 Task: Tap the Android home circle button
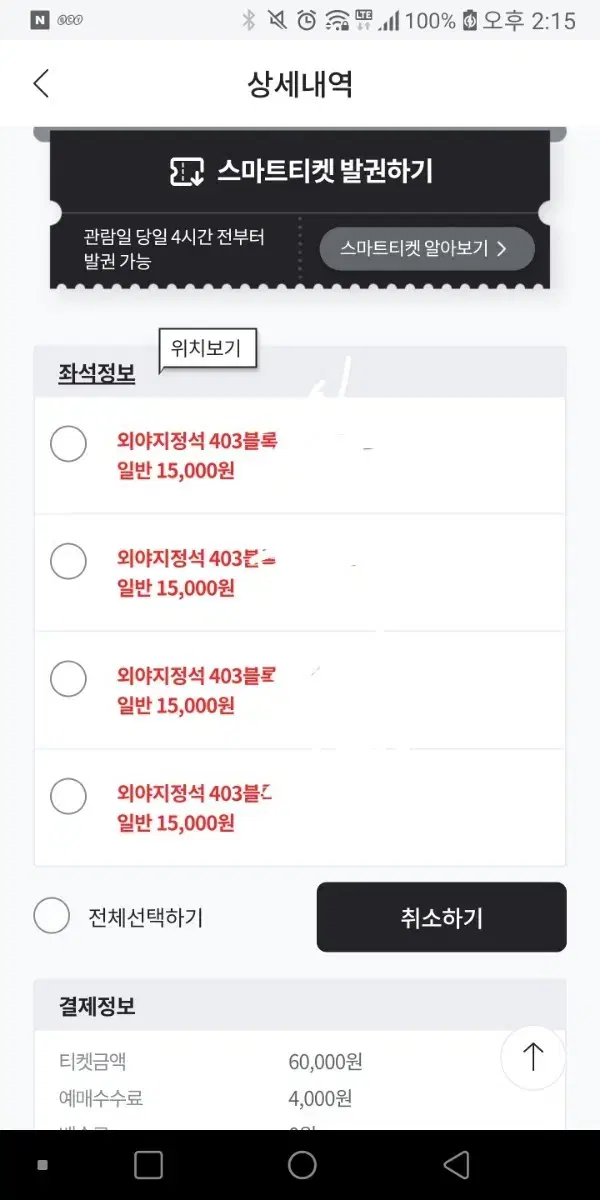click(x=302, y=1165)
